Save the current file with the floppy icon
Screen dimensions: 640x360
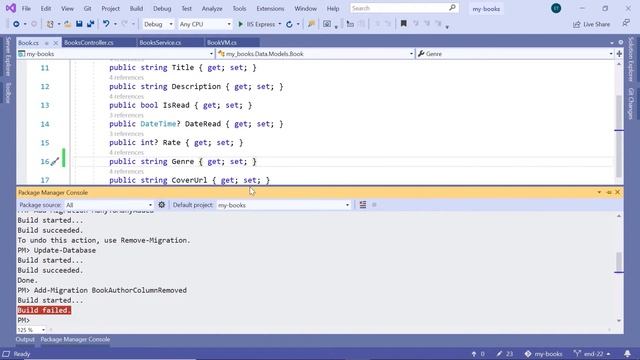79,24
